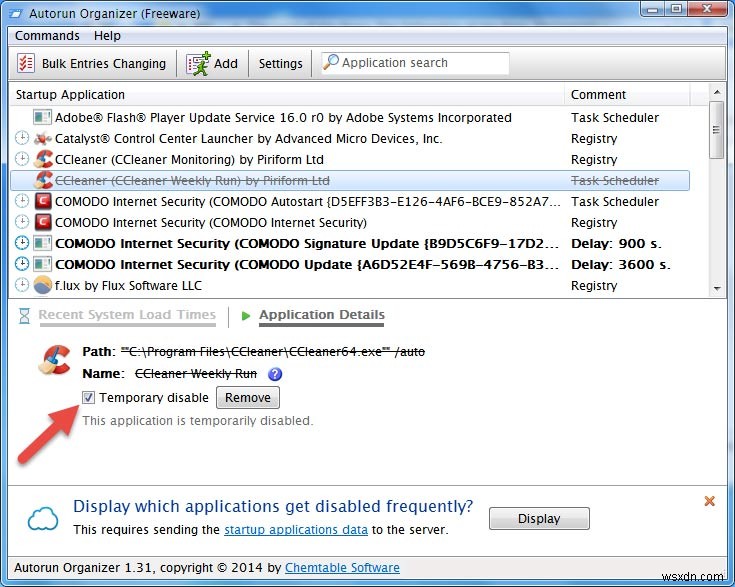The image size is (735, 587).
Task: Select f.lux by Flux Software LLC entry
Action: 128,286
